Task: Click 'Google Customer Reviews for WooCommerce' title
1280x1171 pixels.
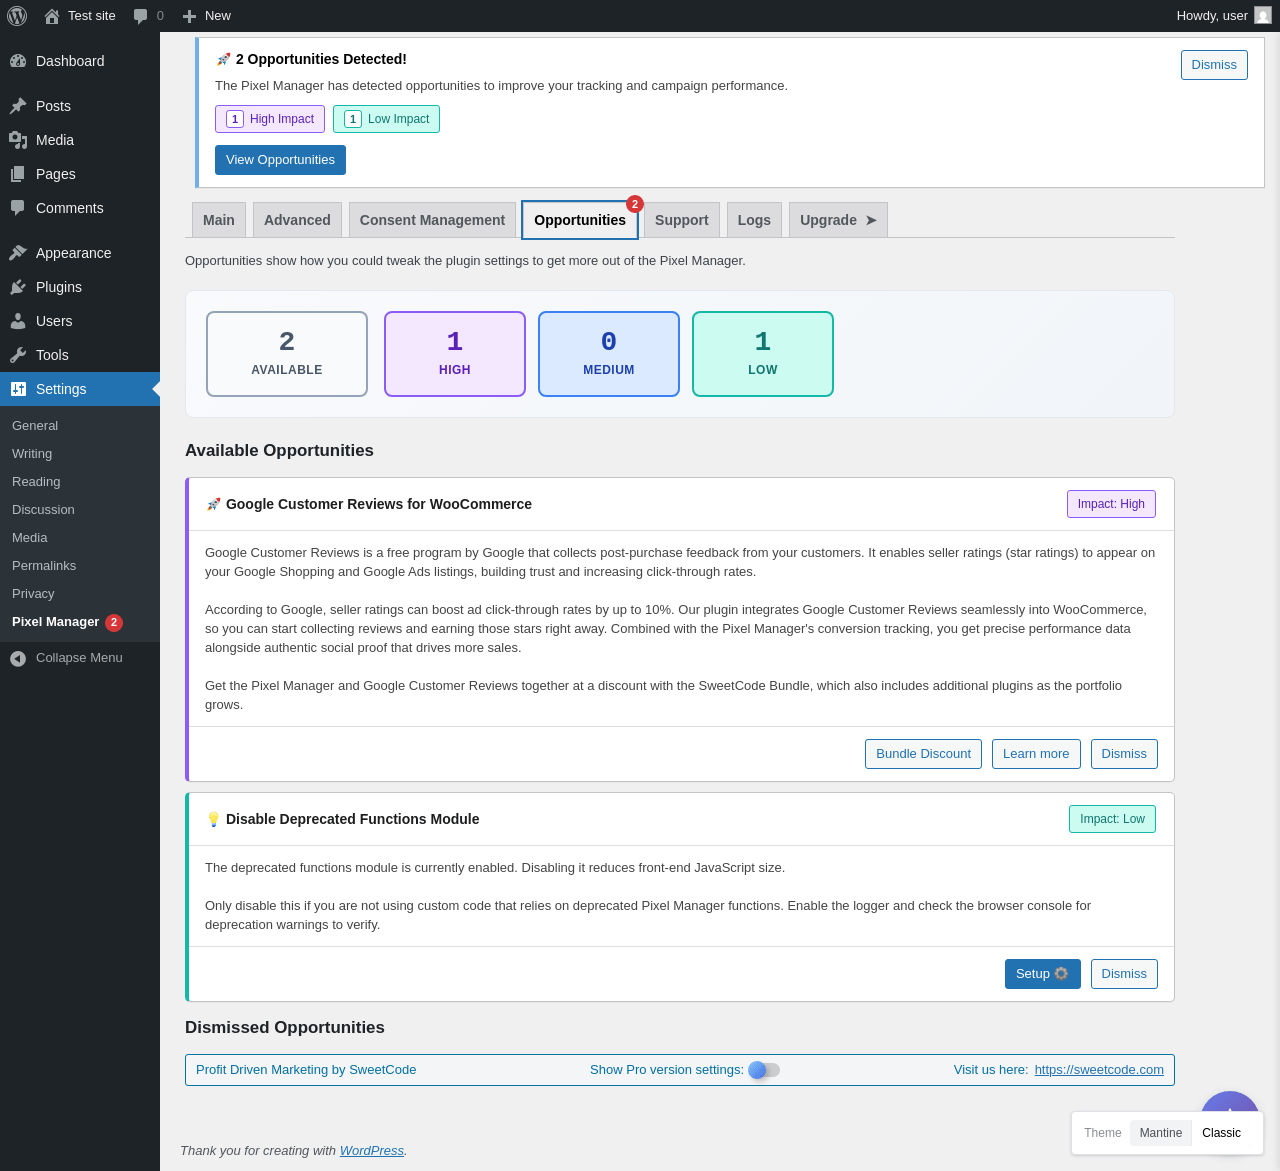Action: 379,504
